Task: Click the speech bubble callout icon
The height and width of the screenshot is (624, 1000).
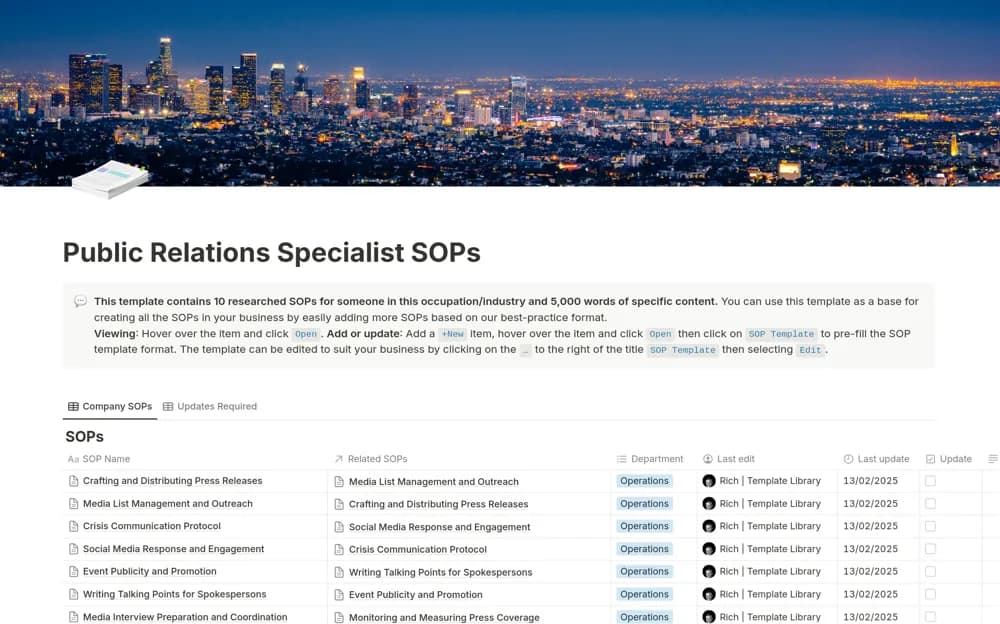Action: click(x=80, y=301)
